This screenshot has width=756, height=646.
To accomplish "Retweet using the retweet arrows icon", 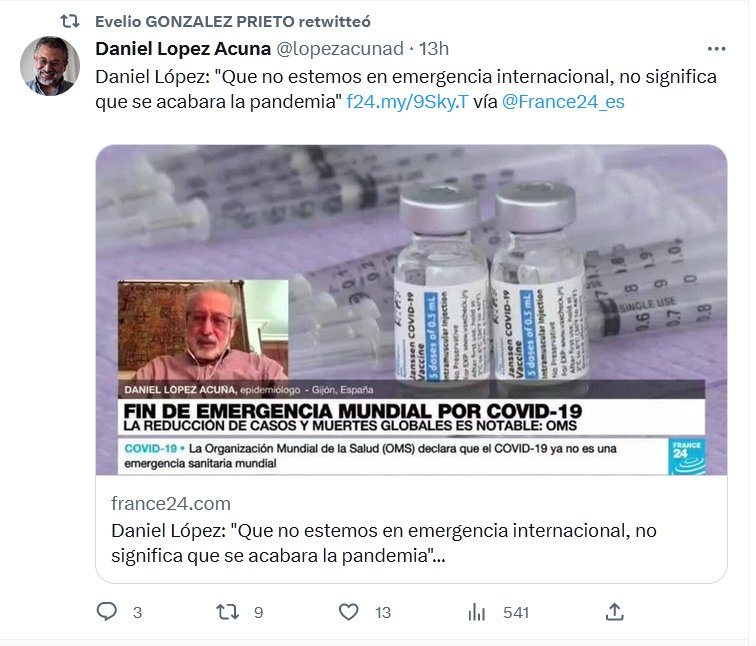I will click(x=227, y=612).
